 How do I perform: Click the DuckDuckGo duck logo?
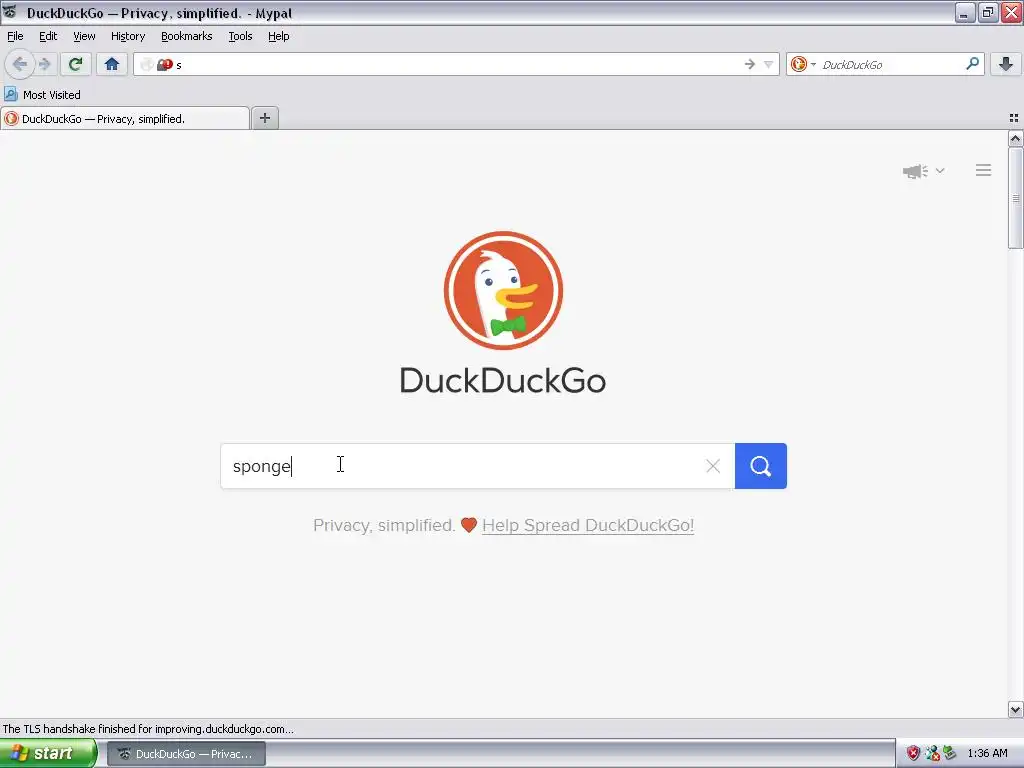(x=503, y=290)
